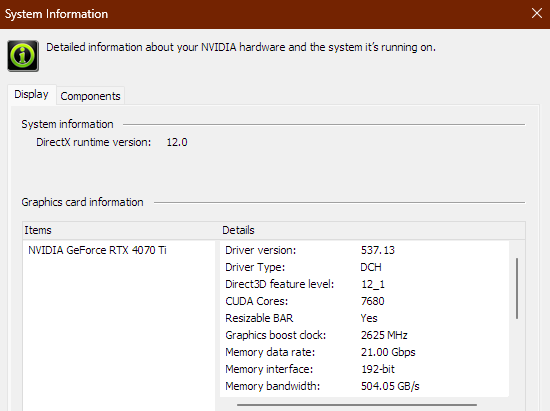
Task: Click the Memory data rate label
Action: (x=270, y=352)
